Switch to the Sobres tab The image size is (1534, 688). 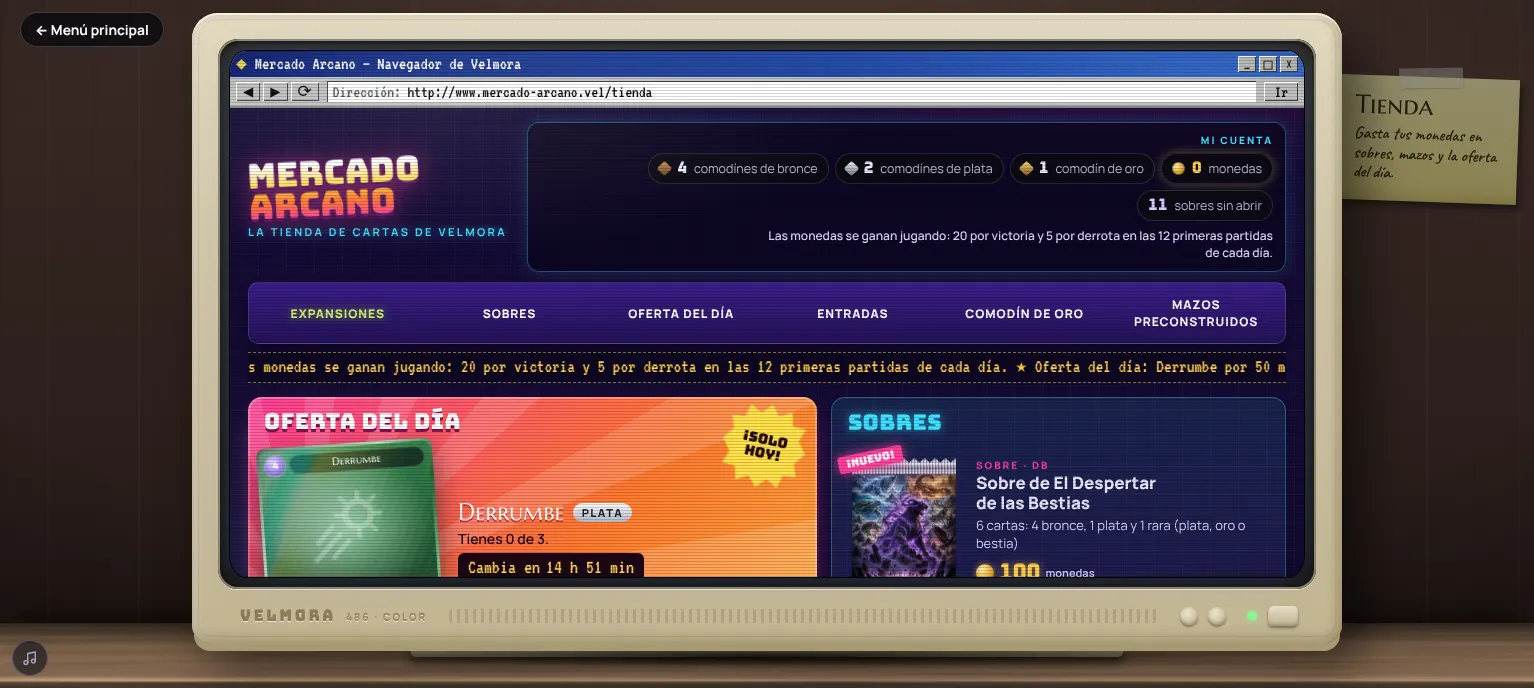(x=509, y=314)
